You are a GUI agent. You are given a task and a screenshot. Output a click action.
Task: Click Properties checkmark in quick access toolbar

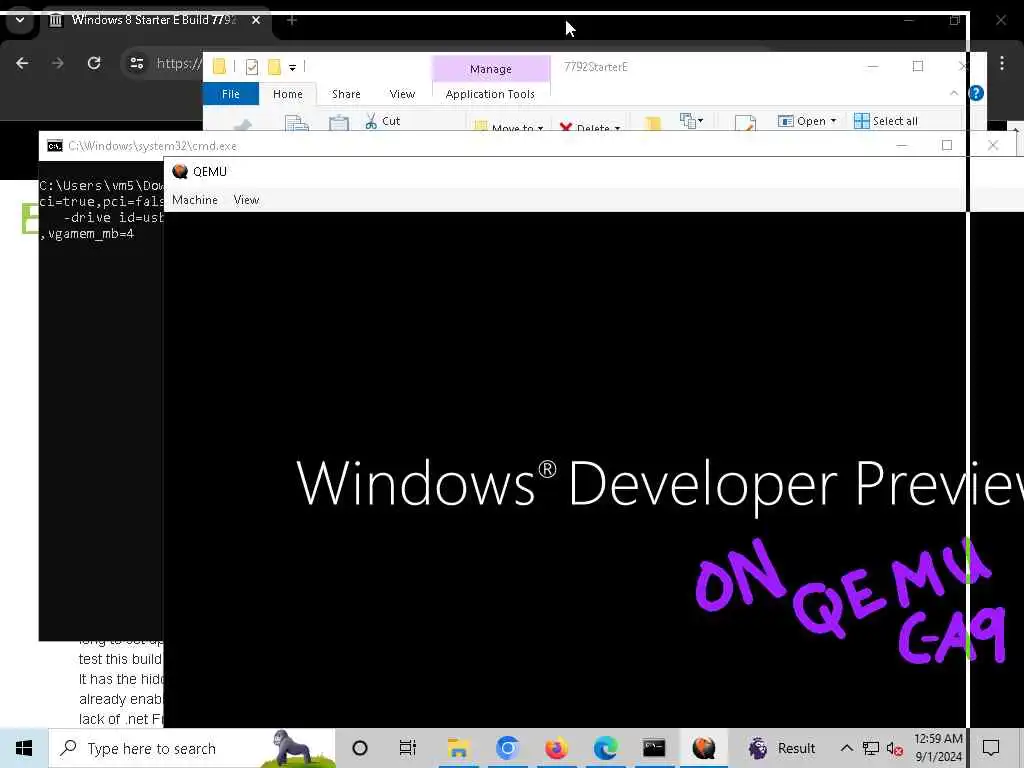(252, 67)
